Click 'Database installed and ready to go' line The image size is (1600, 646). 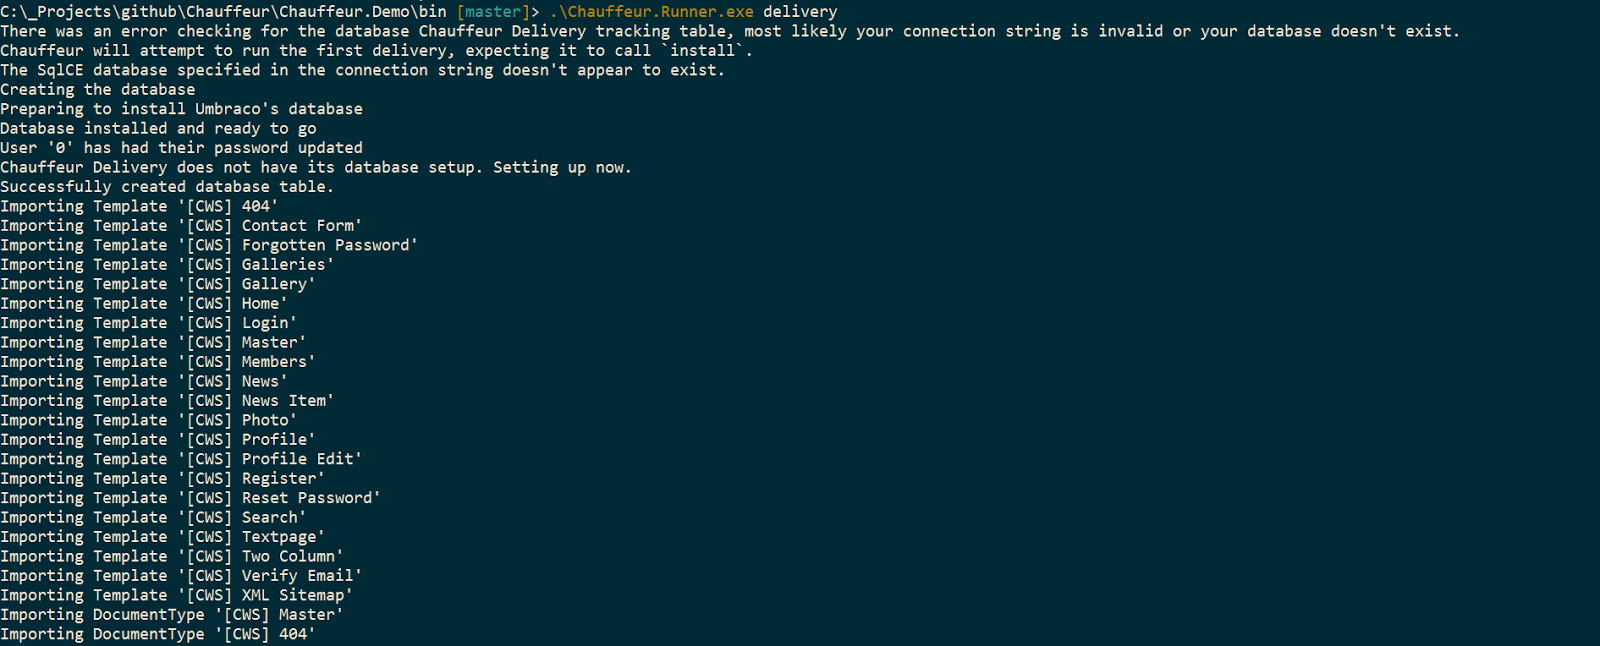pyautogui.click(x=158, y=129)
